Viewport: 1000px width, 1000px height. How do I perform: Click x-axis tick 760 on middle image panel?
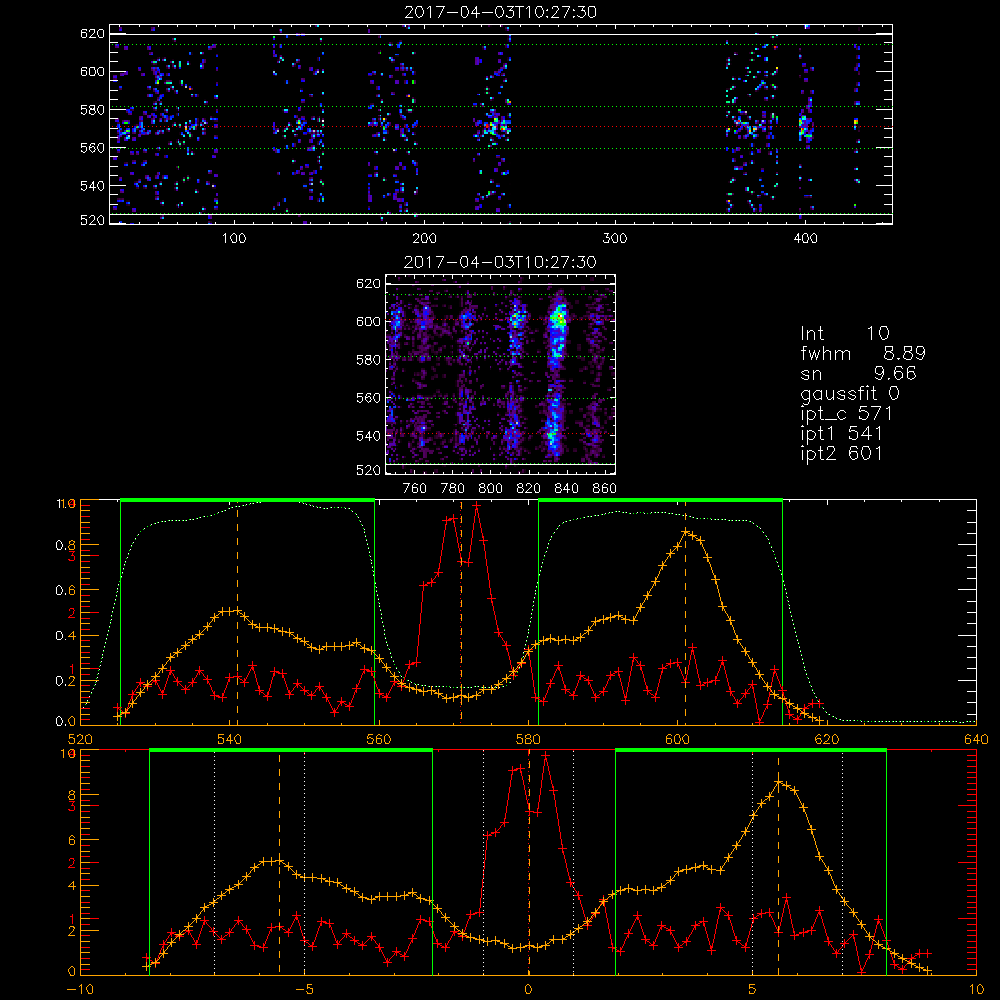coord(415,489)
